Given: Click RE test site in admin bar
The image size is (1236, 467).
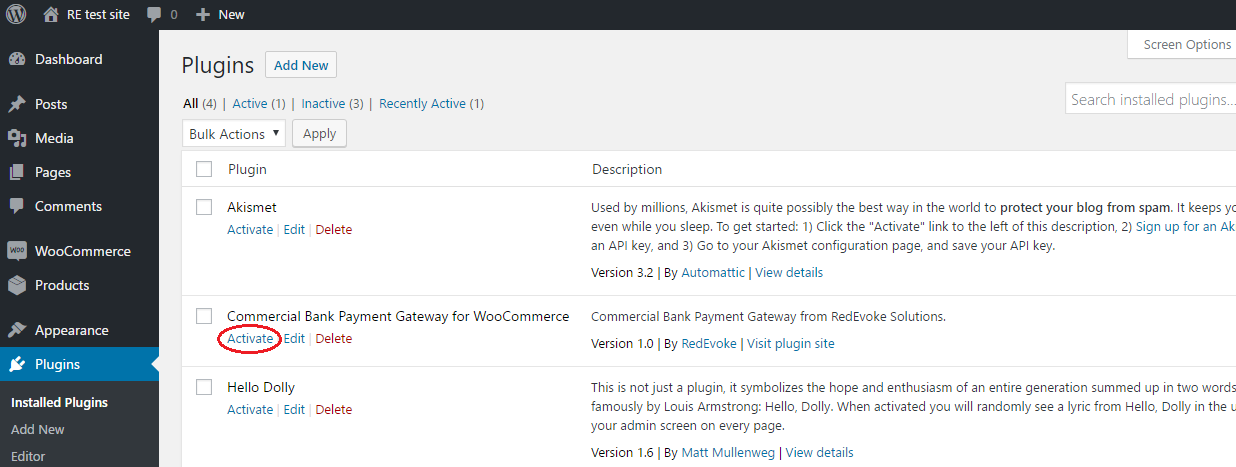Looking at the screenshot, I should pyautogui.click(x=98, y=14).
